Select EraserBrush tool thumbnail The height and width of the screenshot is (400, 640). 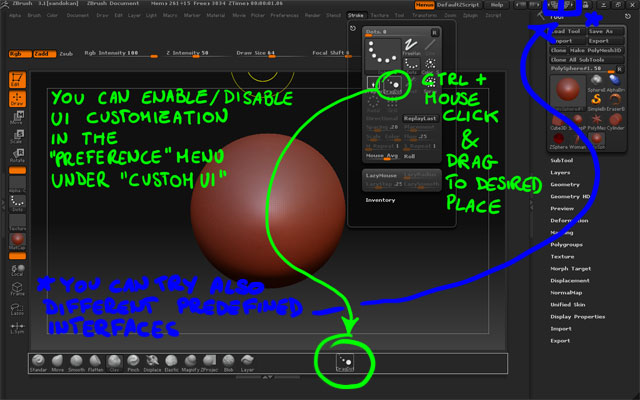[x=615, y=102]
